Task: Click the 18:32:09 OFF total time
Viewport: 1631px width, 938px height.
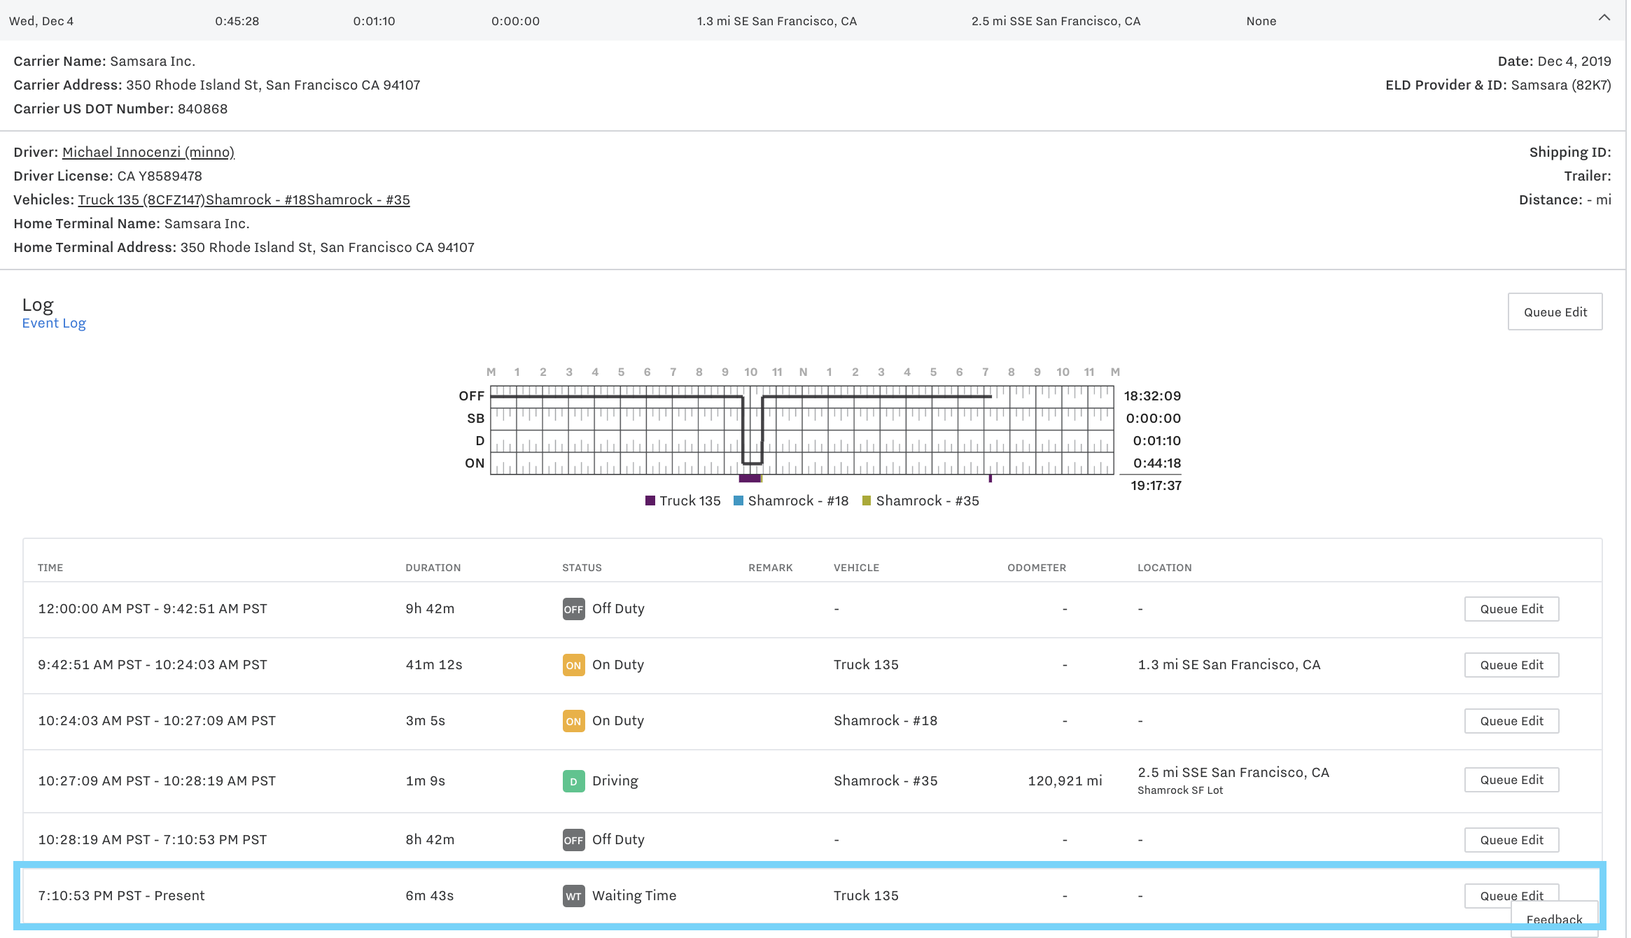Action: pyautogui.click(x=1152, y=396)
